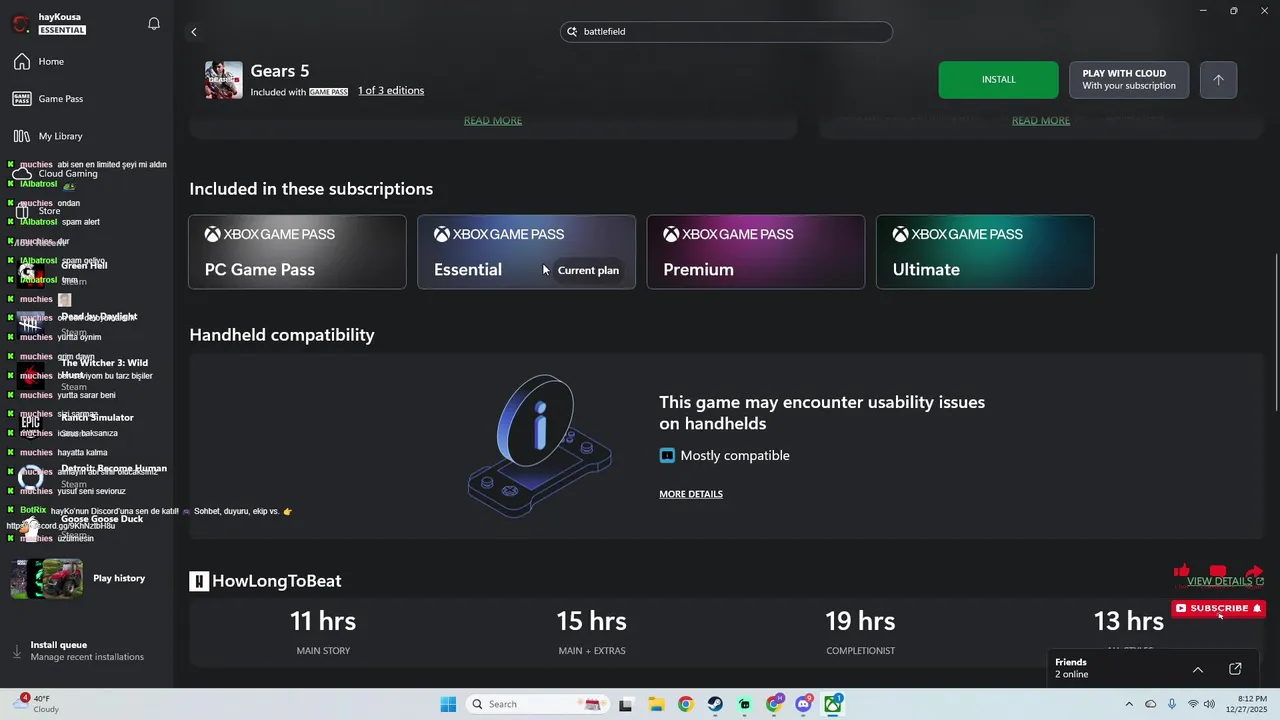1280x720 pixels.
Task: Expand the Friends panel chevron
Action: click(1198, 669)
